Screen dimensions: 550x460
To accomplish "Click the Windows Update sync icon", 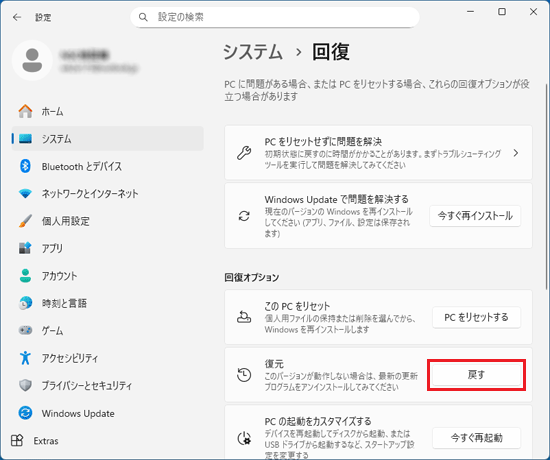I will (25, 413).
